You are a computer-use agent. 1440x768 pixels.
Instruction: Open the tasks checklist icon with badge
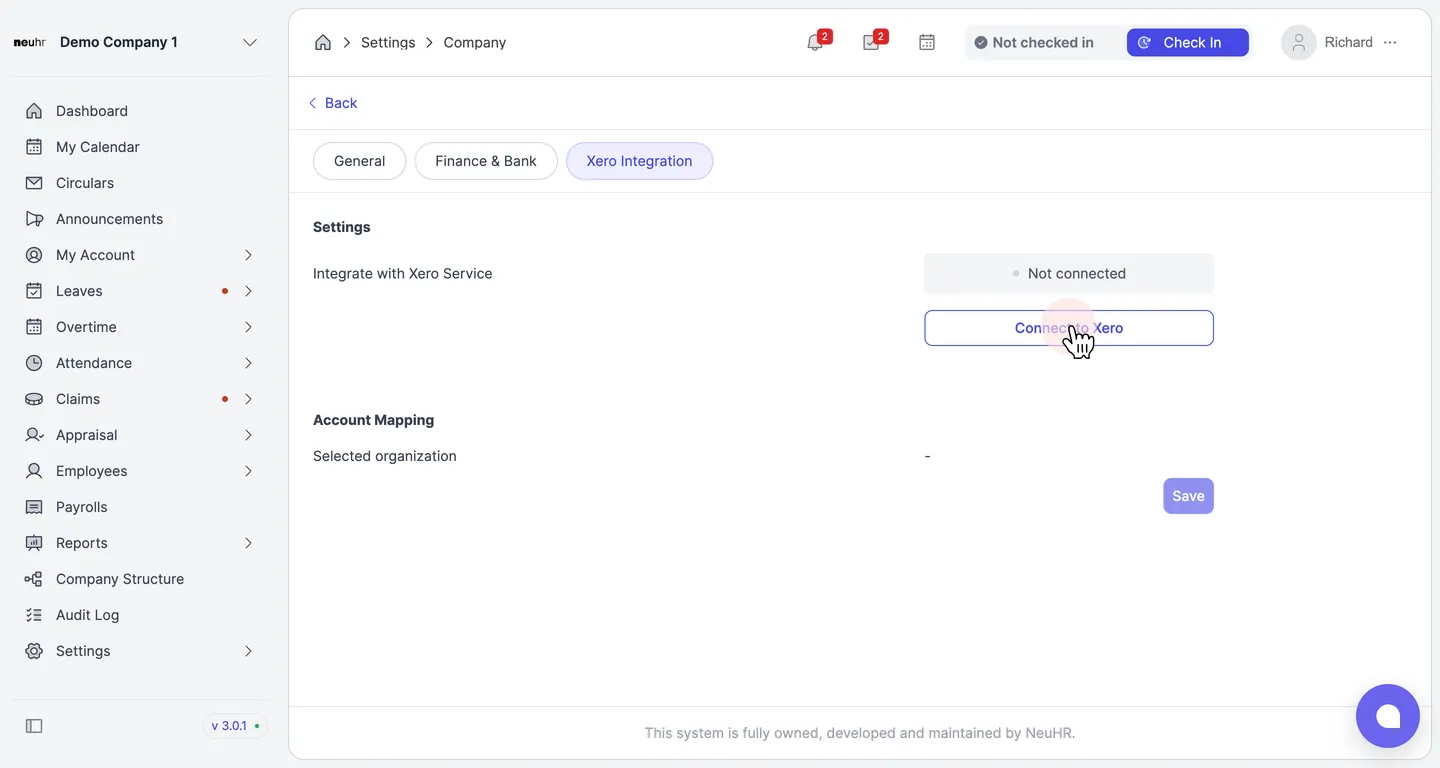click(x=871, y=42)
